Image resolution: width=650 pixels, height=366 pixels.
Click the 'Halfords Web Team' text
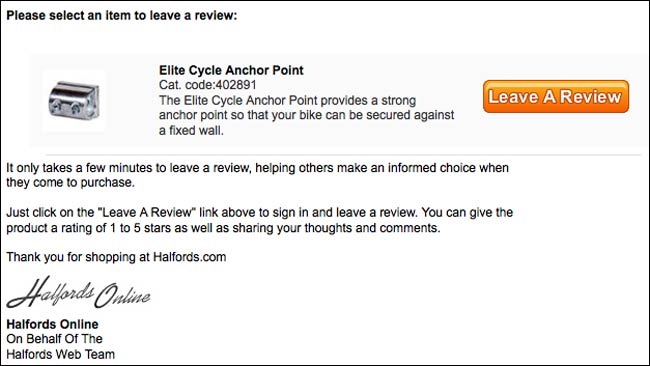[x=61, y=354]
